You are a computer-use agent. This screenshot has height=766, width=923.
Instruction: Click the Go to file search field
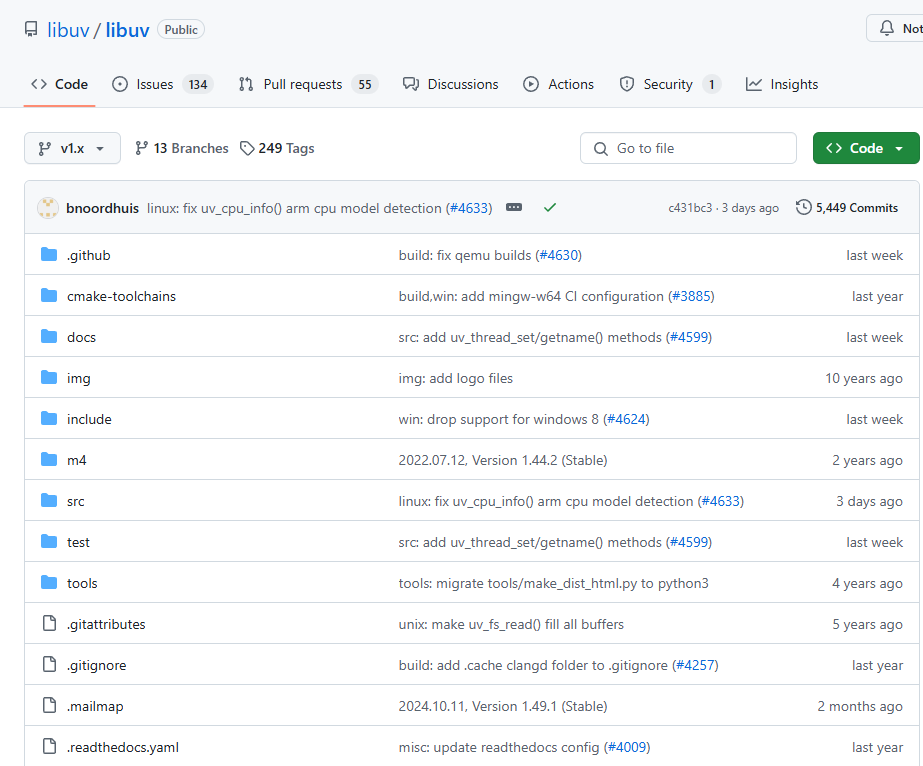click(688, 148)
